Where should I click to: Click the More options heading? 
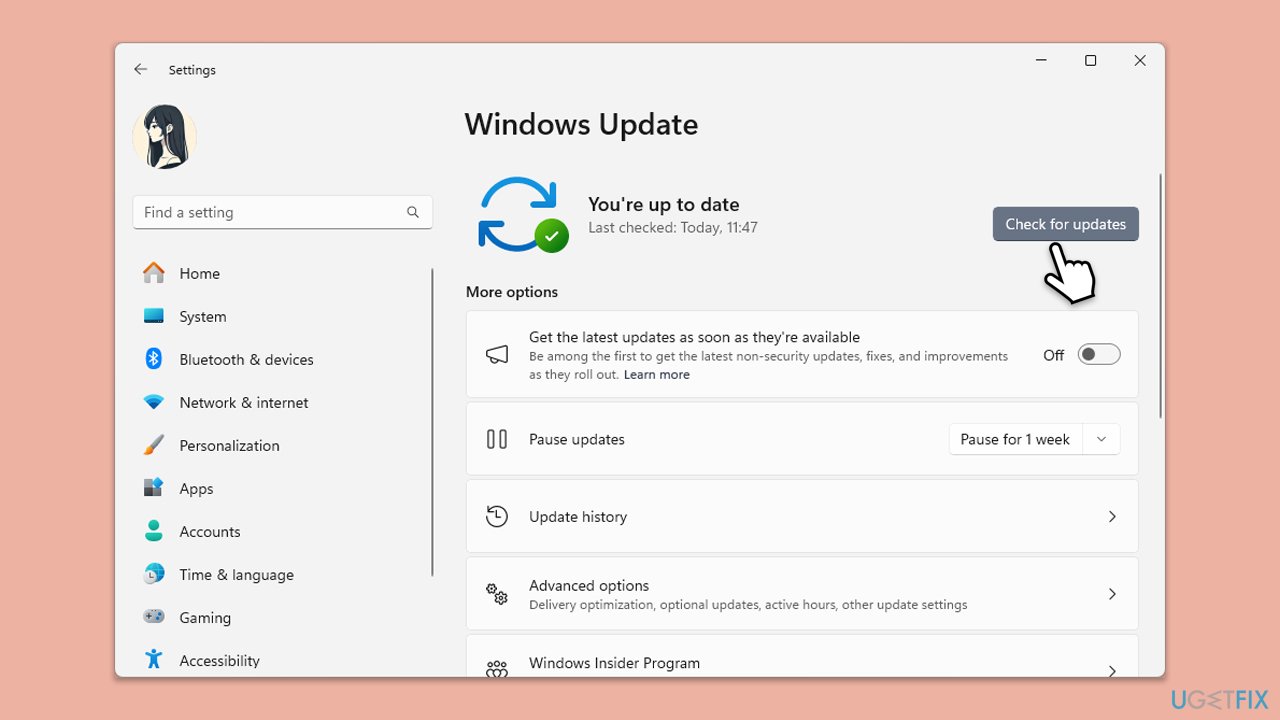point(512,292)
